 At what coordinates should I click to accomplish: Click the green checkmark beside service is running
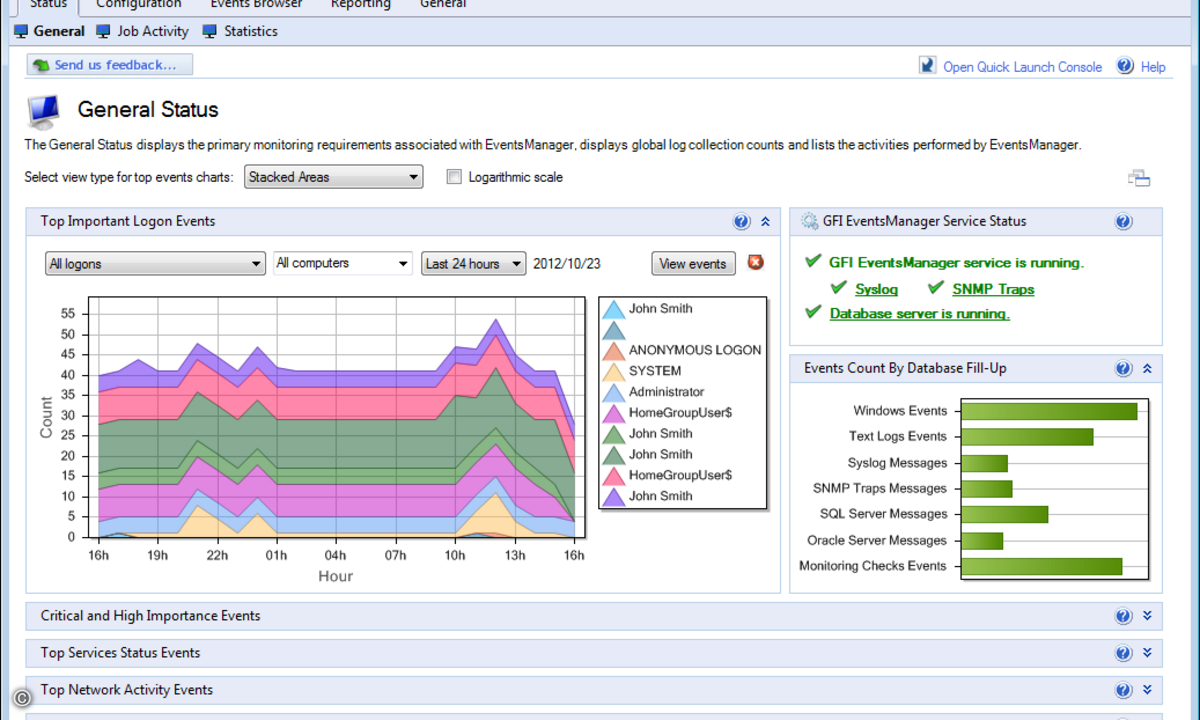pyautogui.click(x=813, y=262)
